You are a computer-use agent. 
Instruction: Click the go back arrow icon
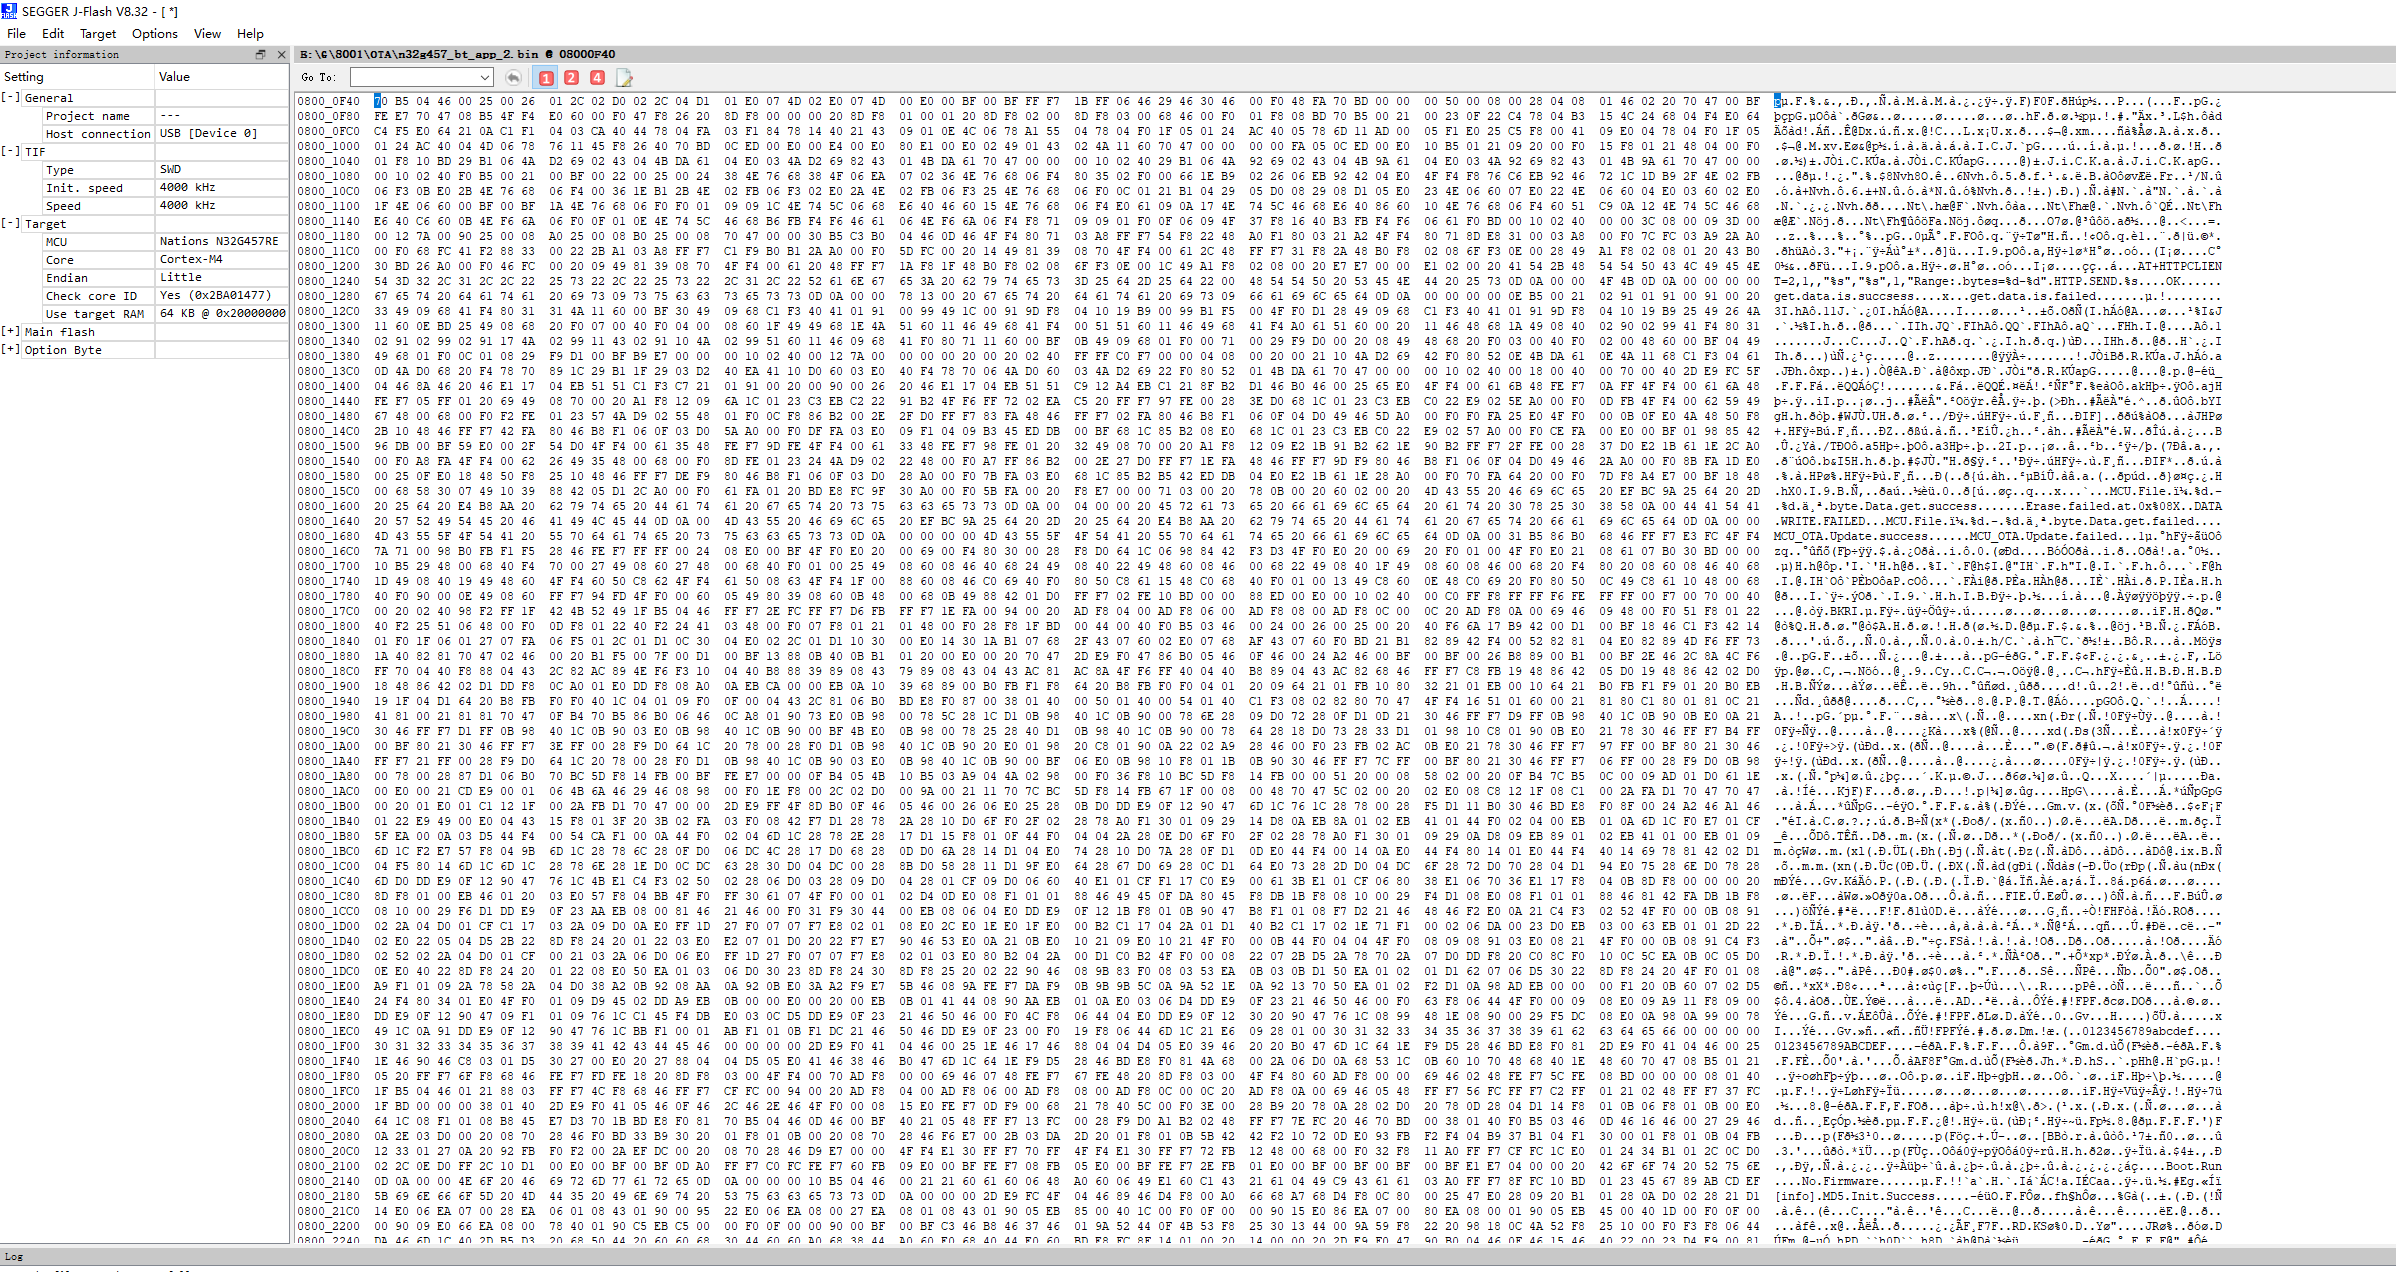click(513, 77)
